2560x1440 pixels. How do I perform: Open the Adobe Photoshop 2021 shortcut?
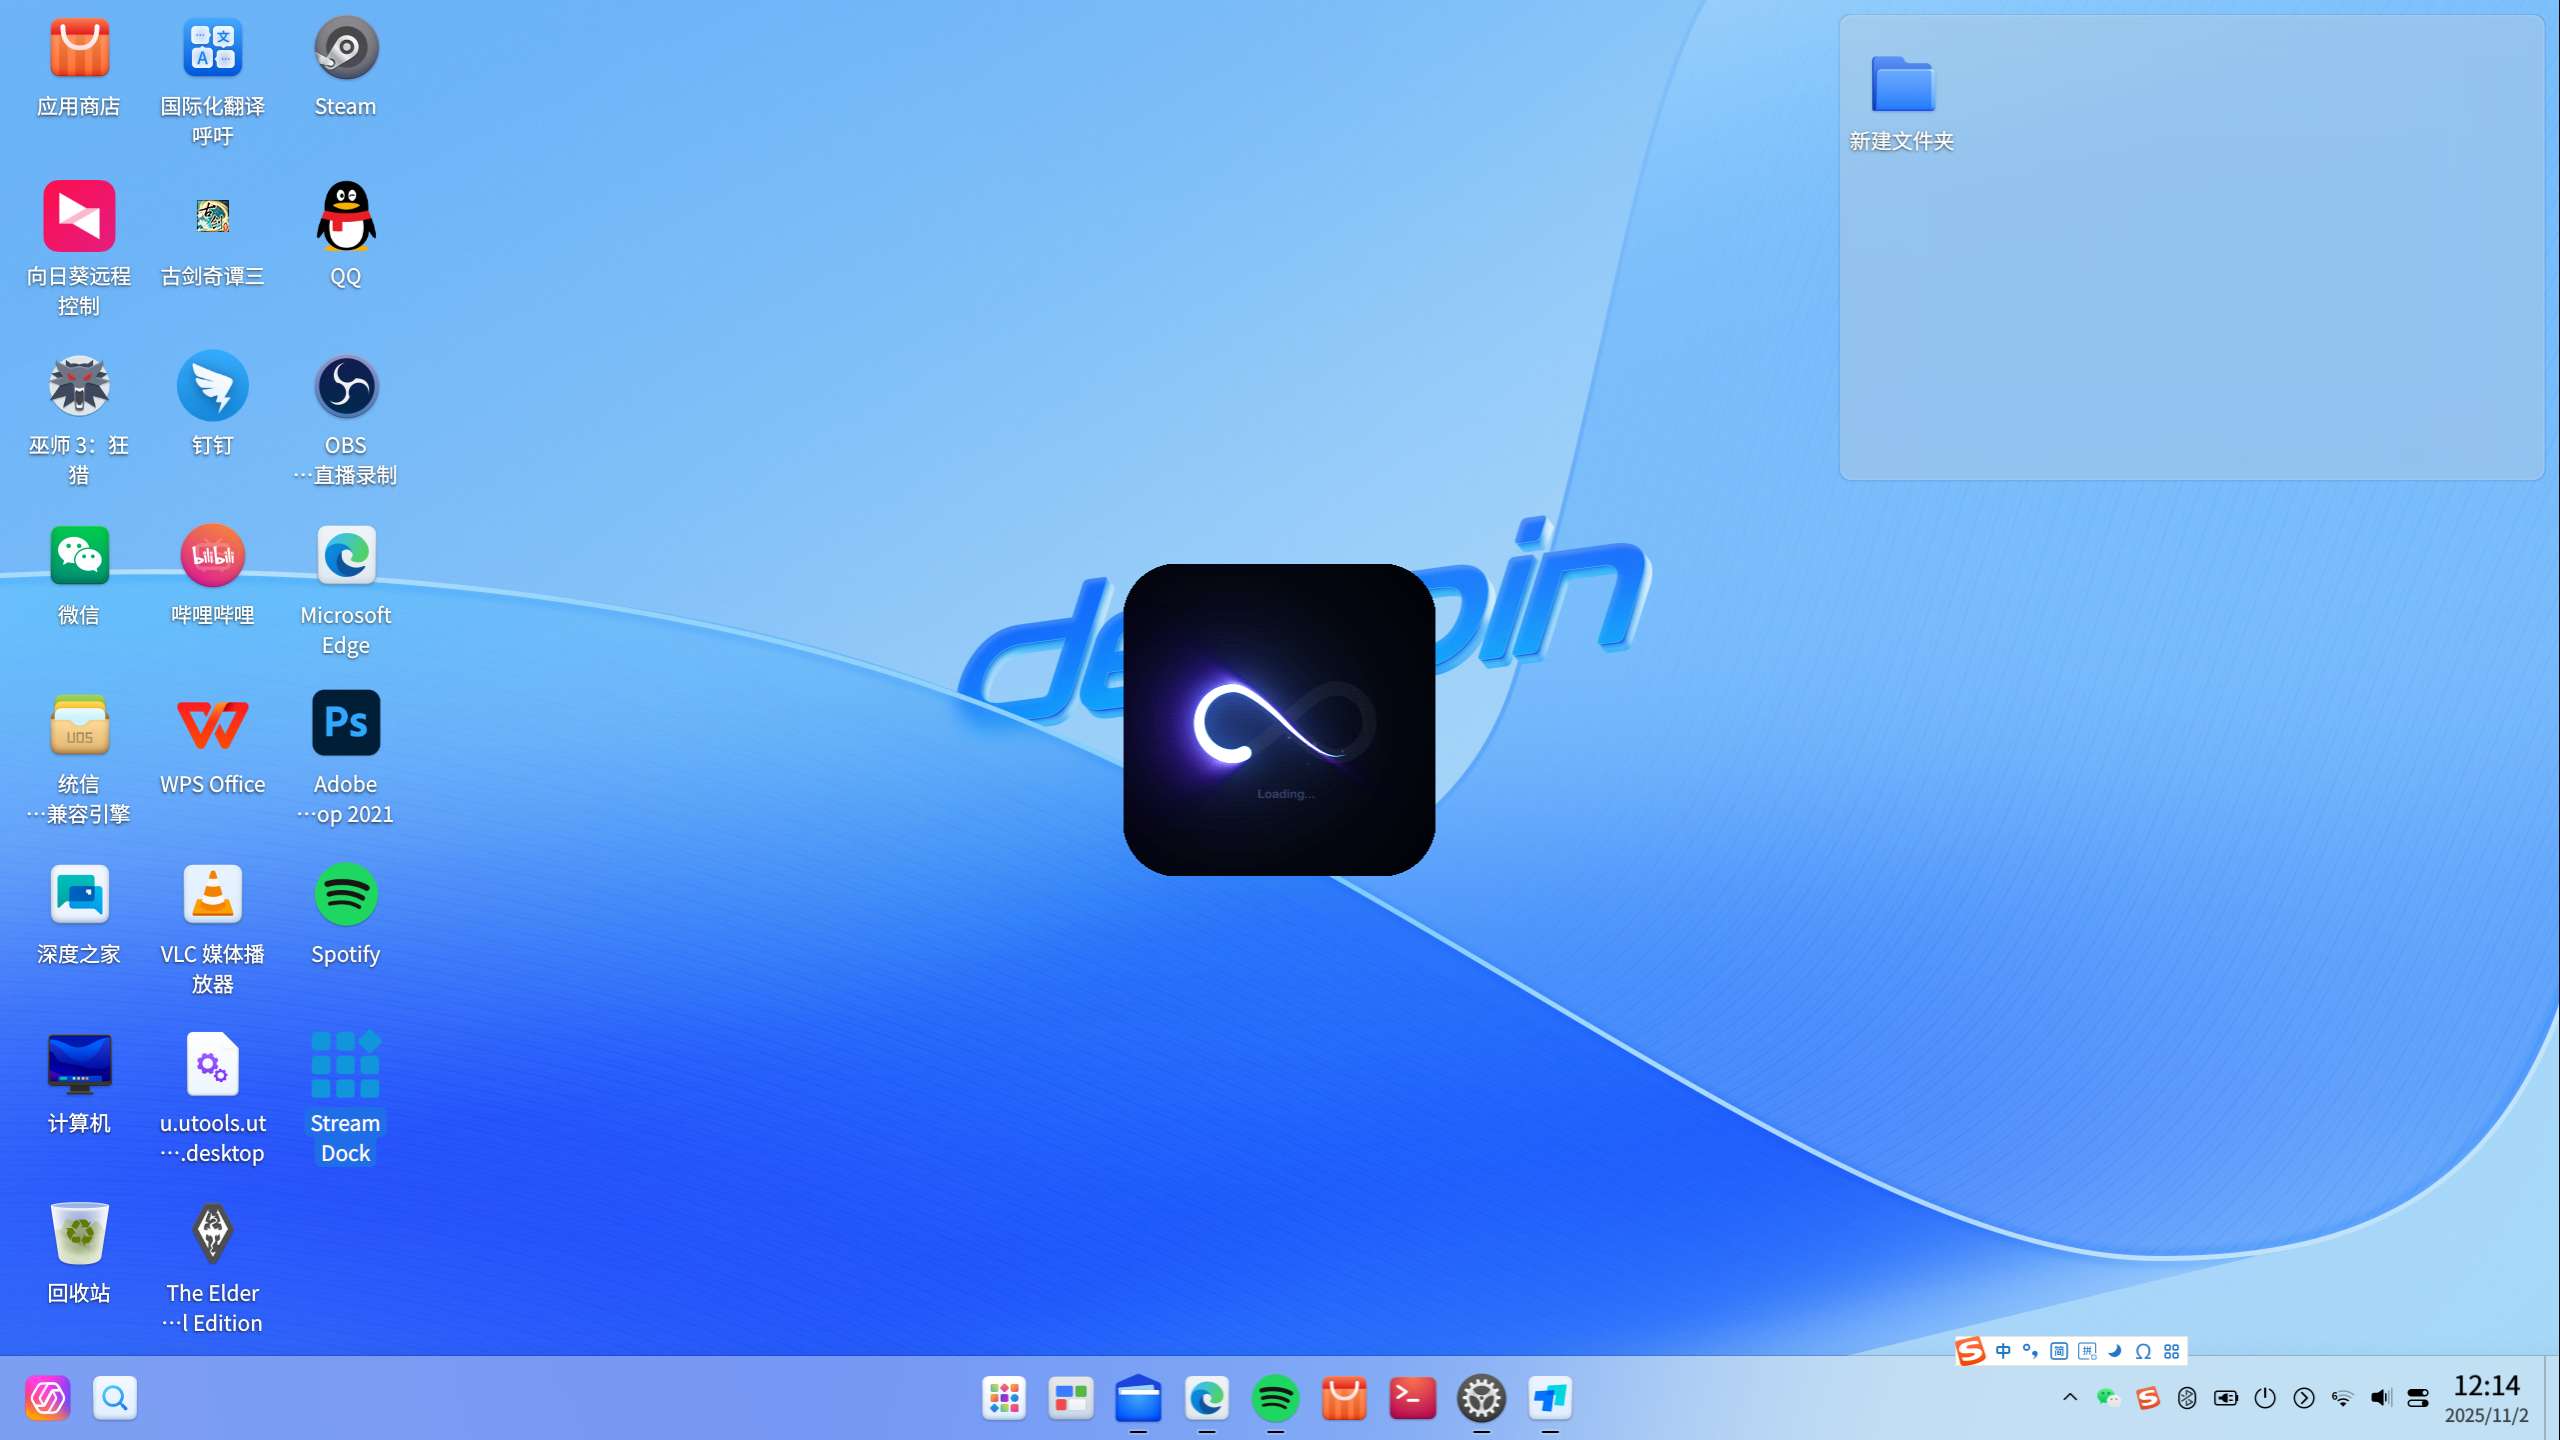pos(345,724)
